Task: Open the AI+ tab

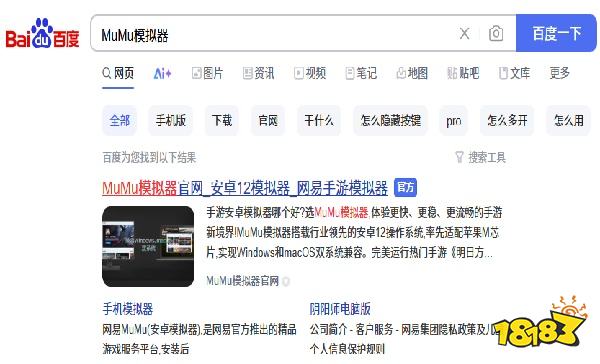Action: pyautogui.click(x=162, y=73)
